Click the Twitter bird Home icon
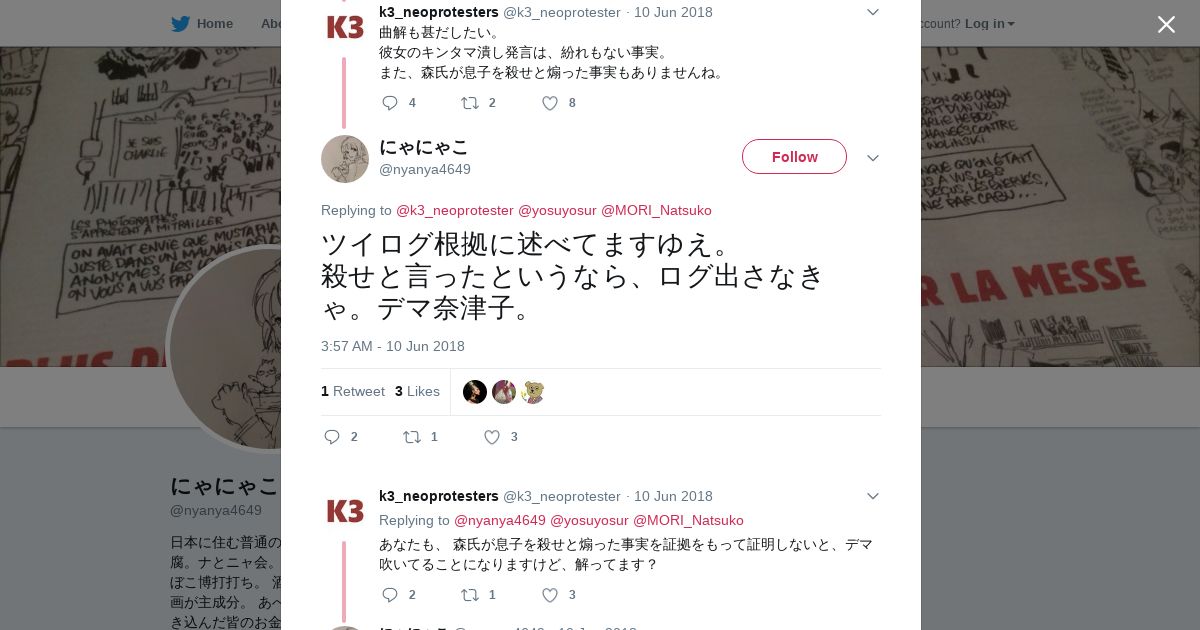This screenshot has width=1200, height=630. (x=180, y=23)
